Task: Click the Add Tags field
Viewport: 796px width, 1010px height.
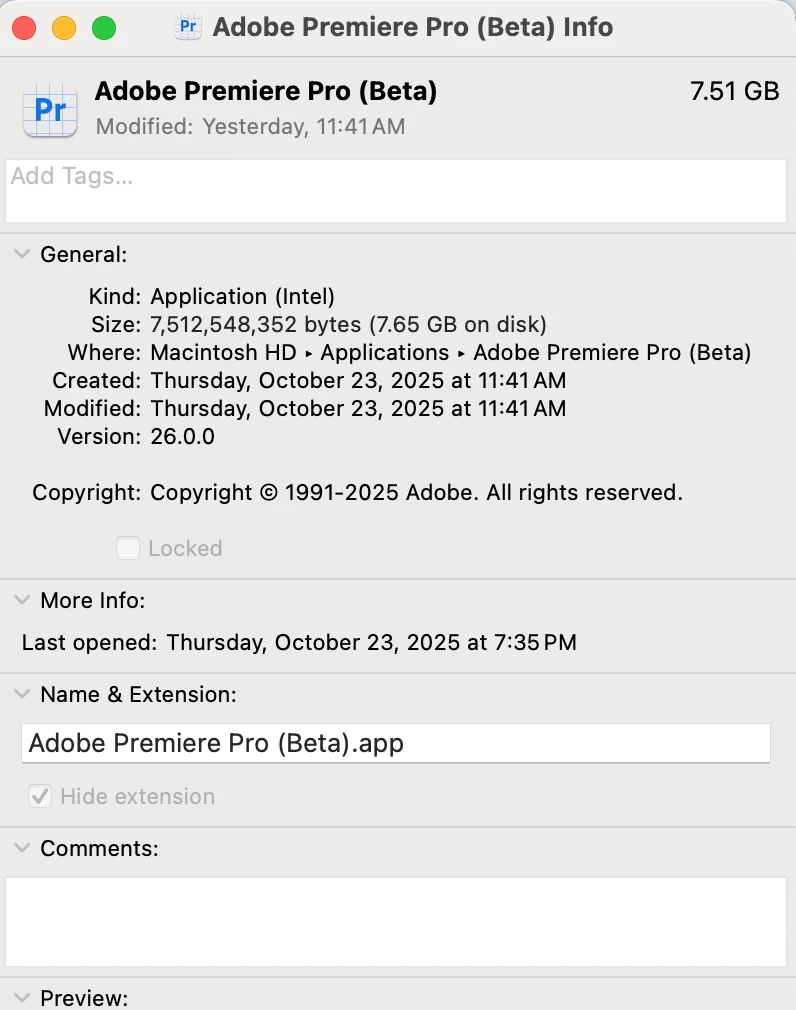Action: (396, 191)
